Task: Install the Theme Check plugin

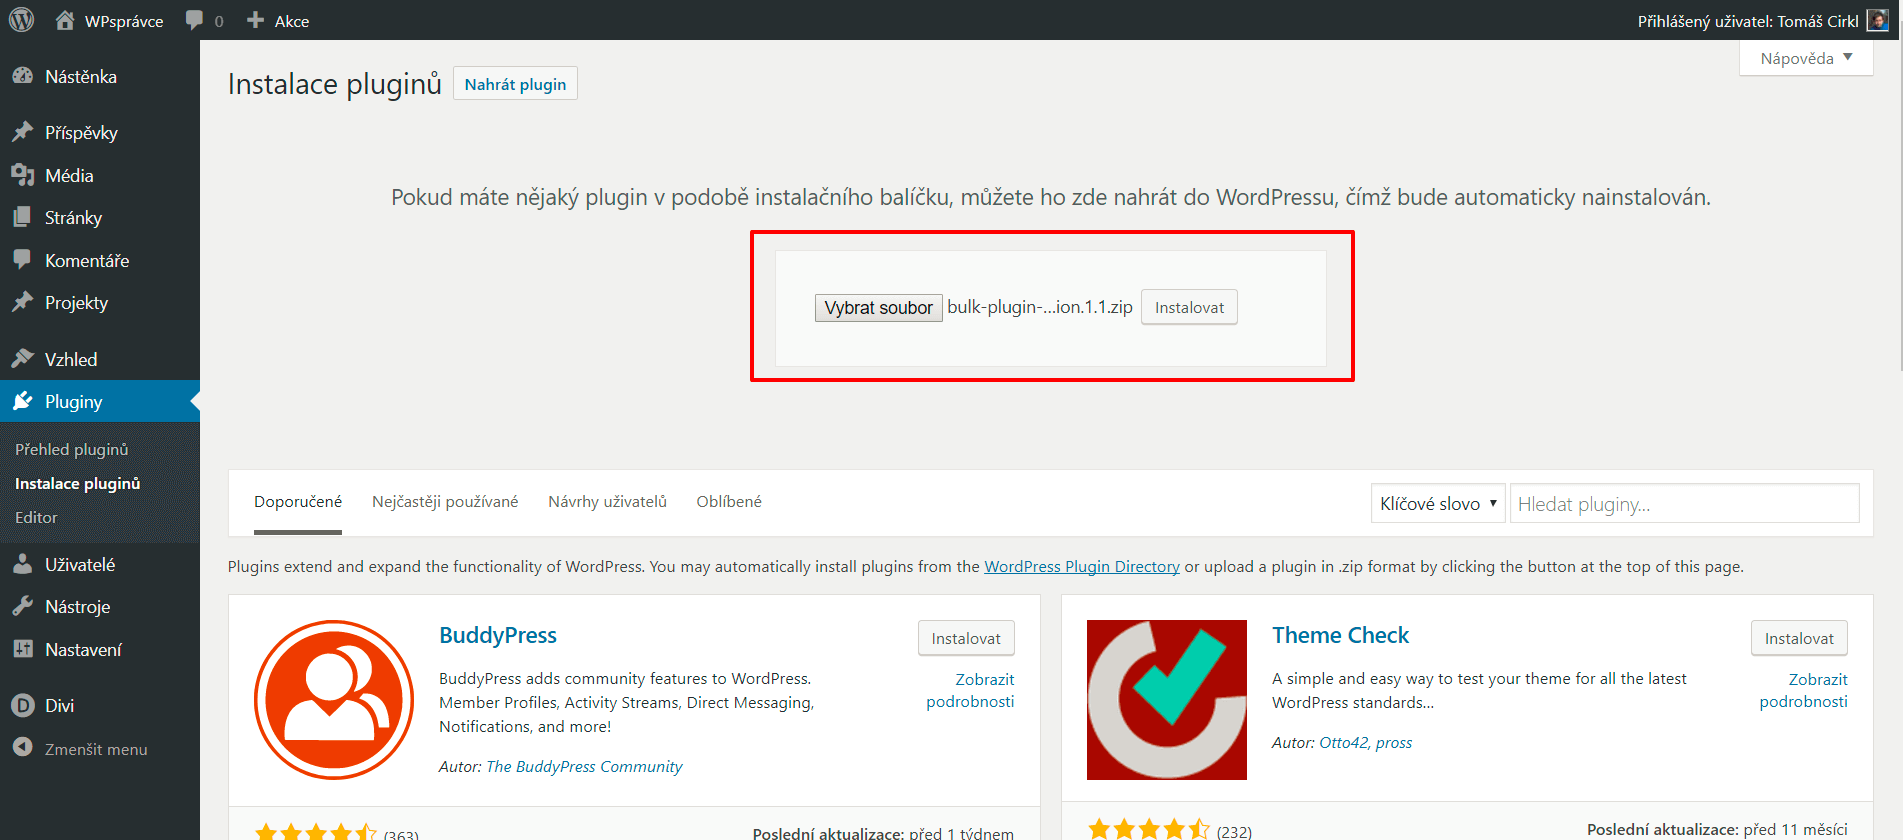Action: [1799, 638]
